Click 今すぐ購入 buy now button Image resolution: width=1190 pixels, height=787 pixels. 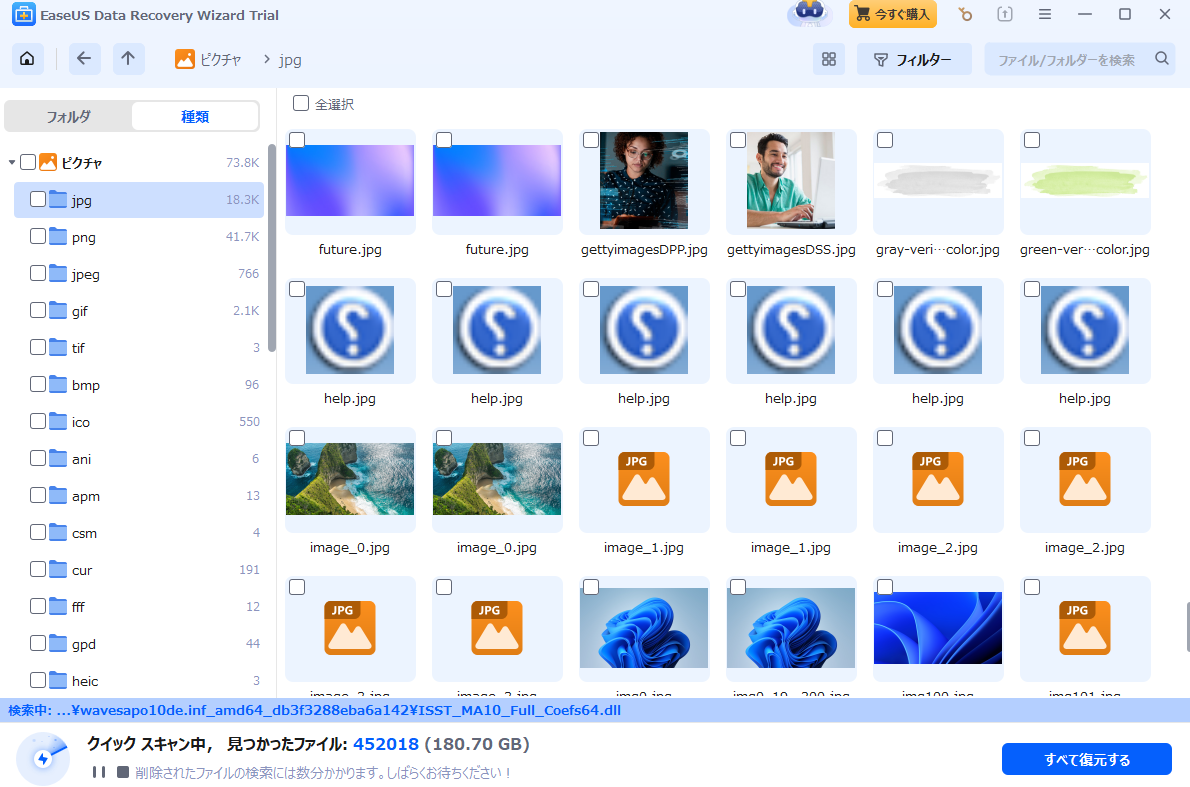[x=892, y=14]
